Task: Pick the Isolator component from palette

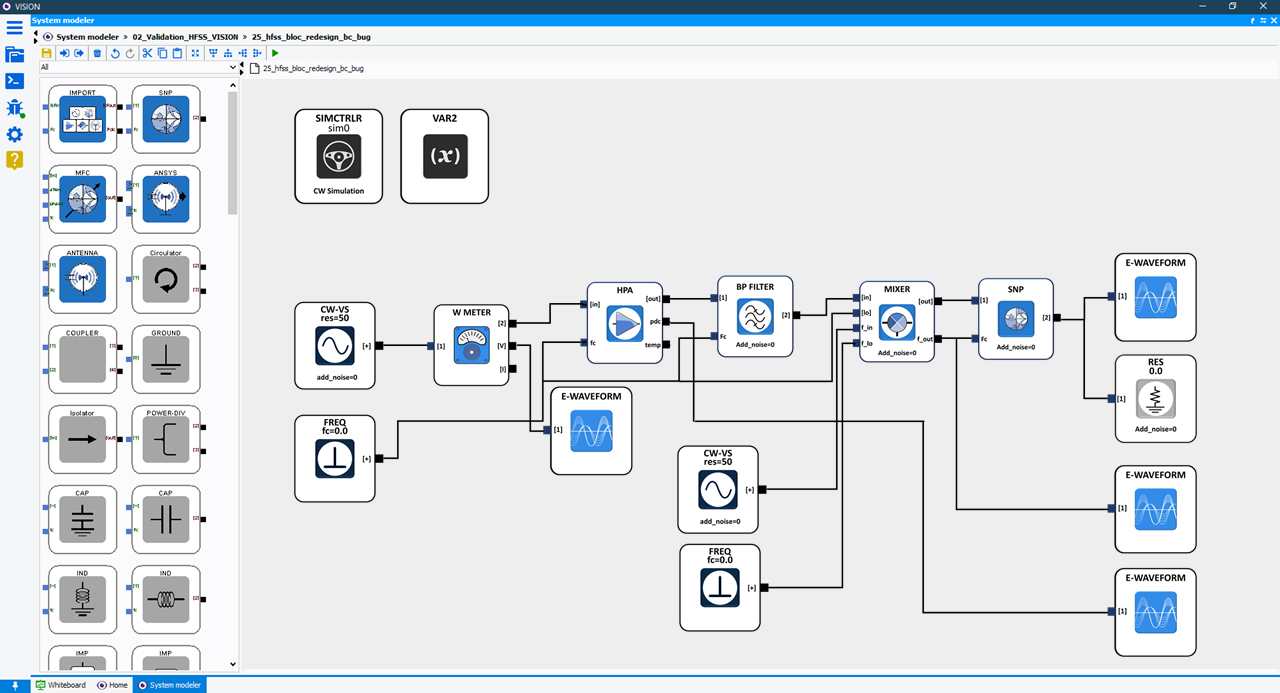Action: click(x=82, y=439)
